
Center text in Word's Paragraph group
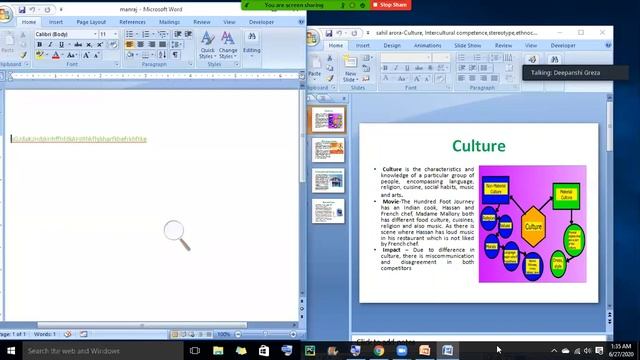pos(141,44)
